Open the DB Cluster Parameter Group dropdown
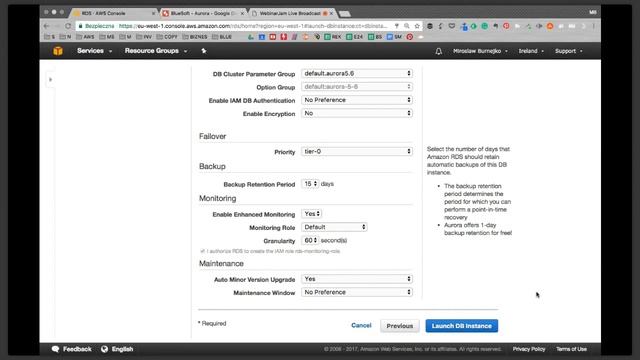The width and height of the screenshot is (640, 360). point(357,73)
